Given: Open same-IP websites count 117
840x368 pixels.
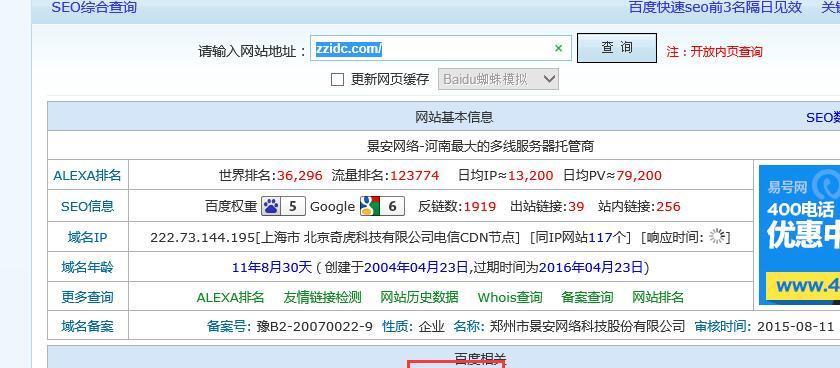Looking at the screenshot, I should pos(600,237).
